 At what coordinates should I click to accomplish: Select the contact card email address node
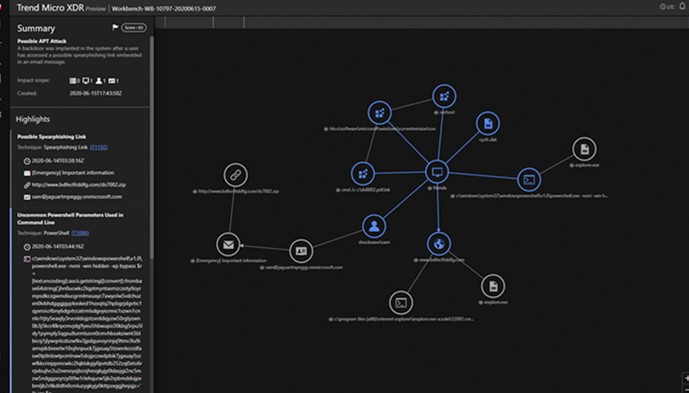point(301,251)
